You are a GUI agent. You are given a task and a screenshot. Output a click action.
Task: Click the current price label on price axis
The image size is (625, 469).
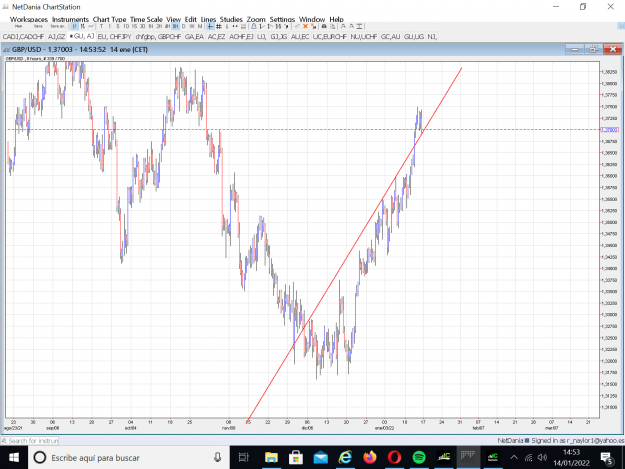(609, 130)
